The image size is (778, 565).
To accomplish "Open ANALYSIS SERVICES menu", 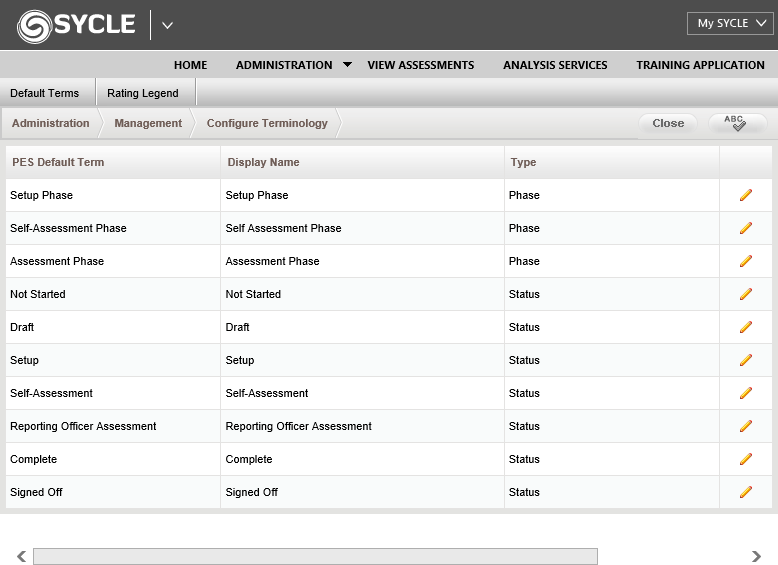I will coord(555,65).
